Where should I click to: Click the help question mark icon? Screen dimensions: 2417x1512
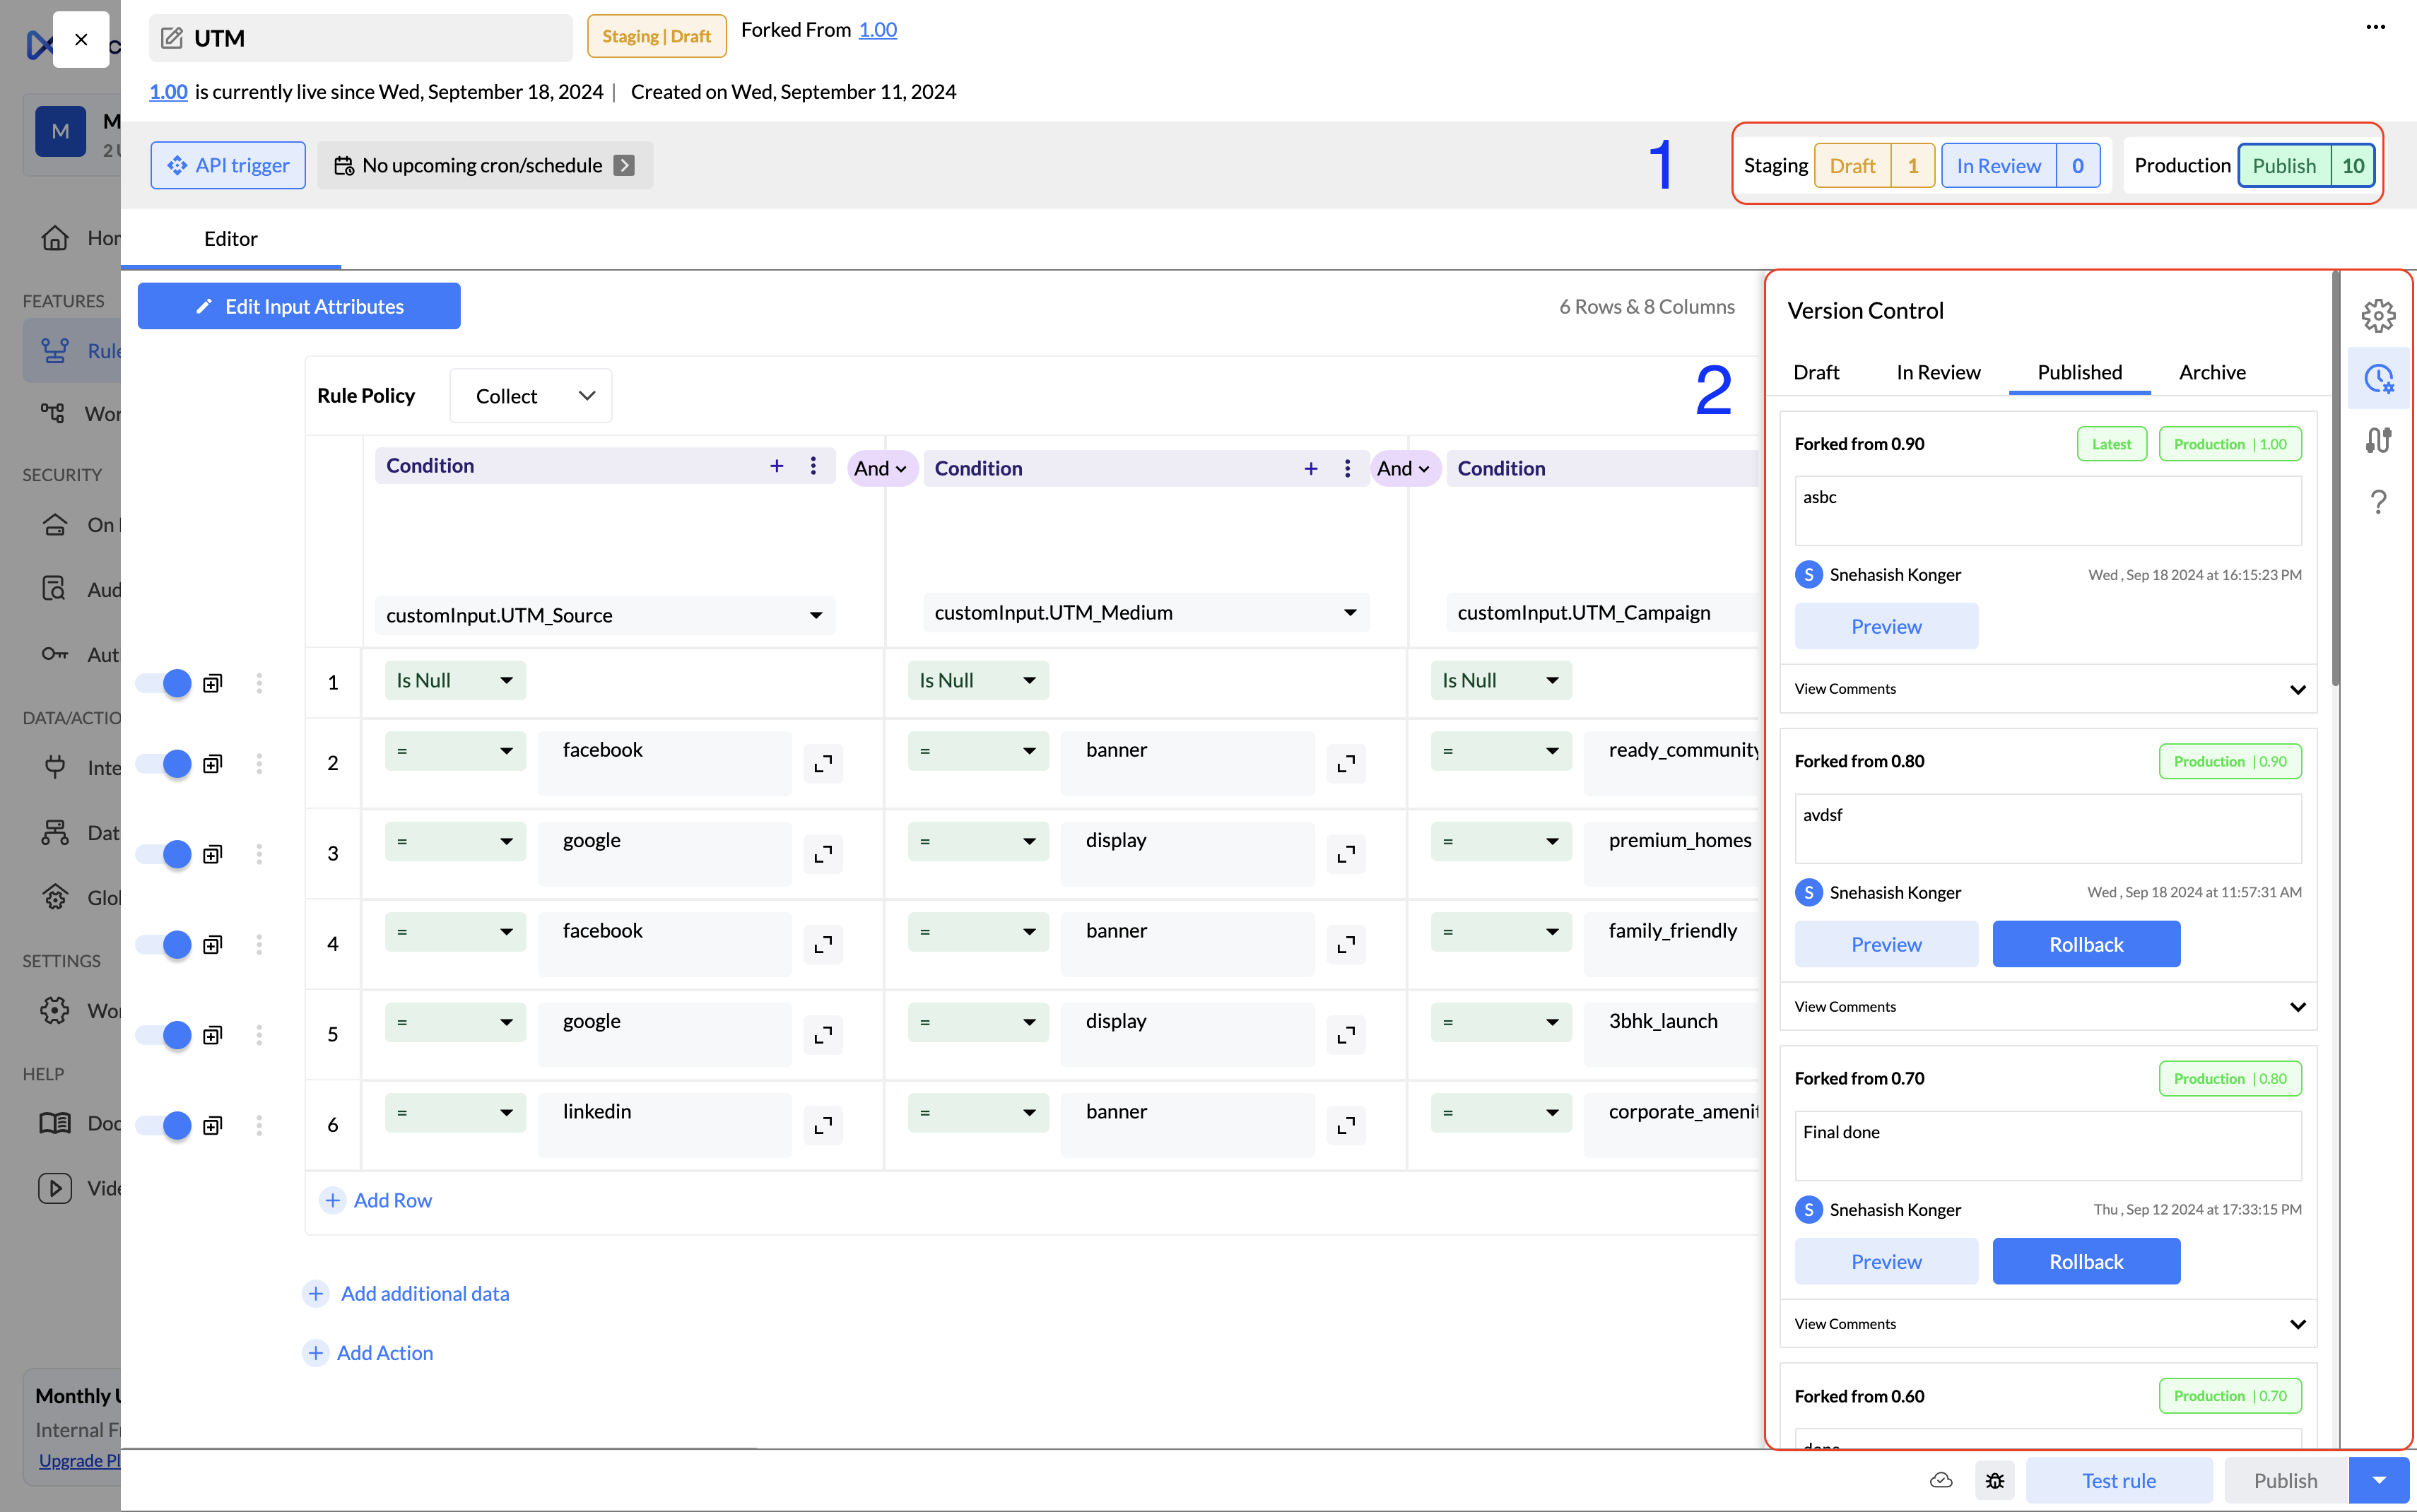click(2378, 502)
